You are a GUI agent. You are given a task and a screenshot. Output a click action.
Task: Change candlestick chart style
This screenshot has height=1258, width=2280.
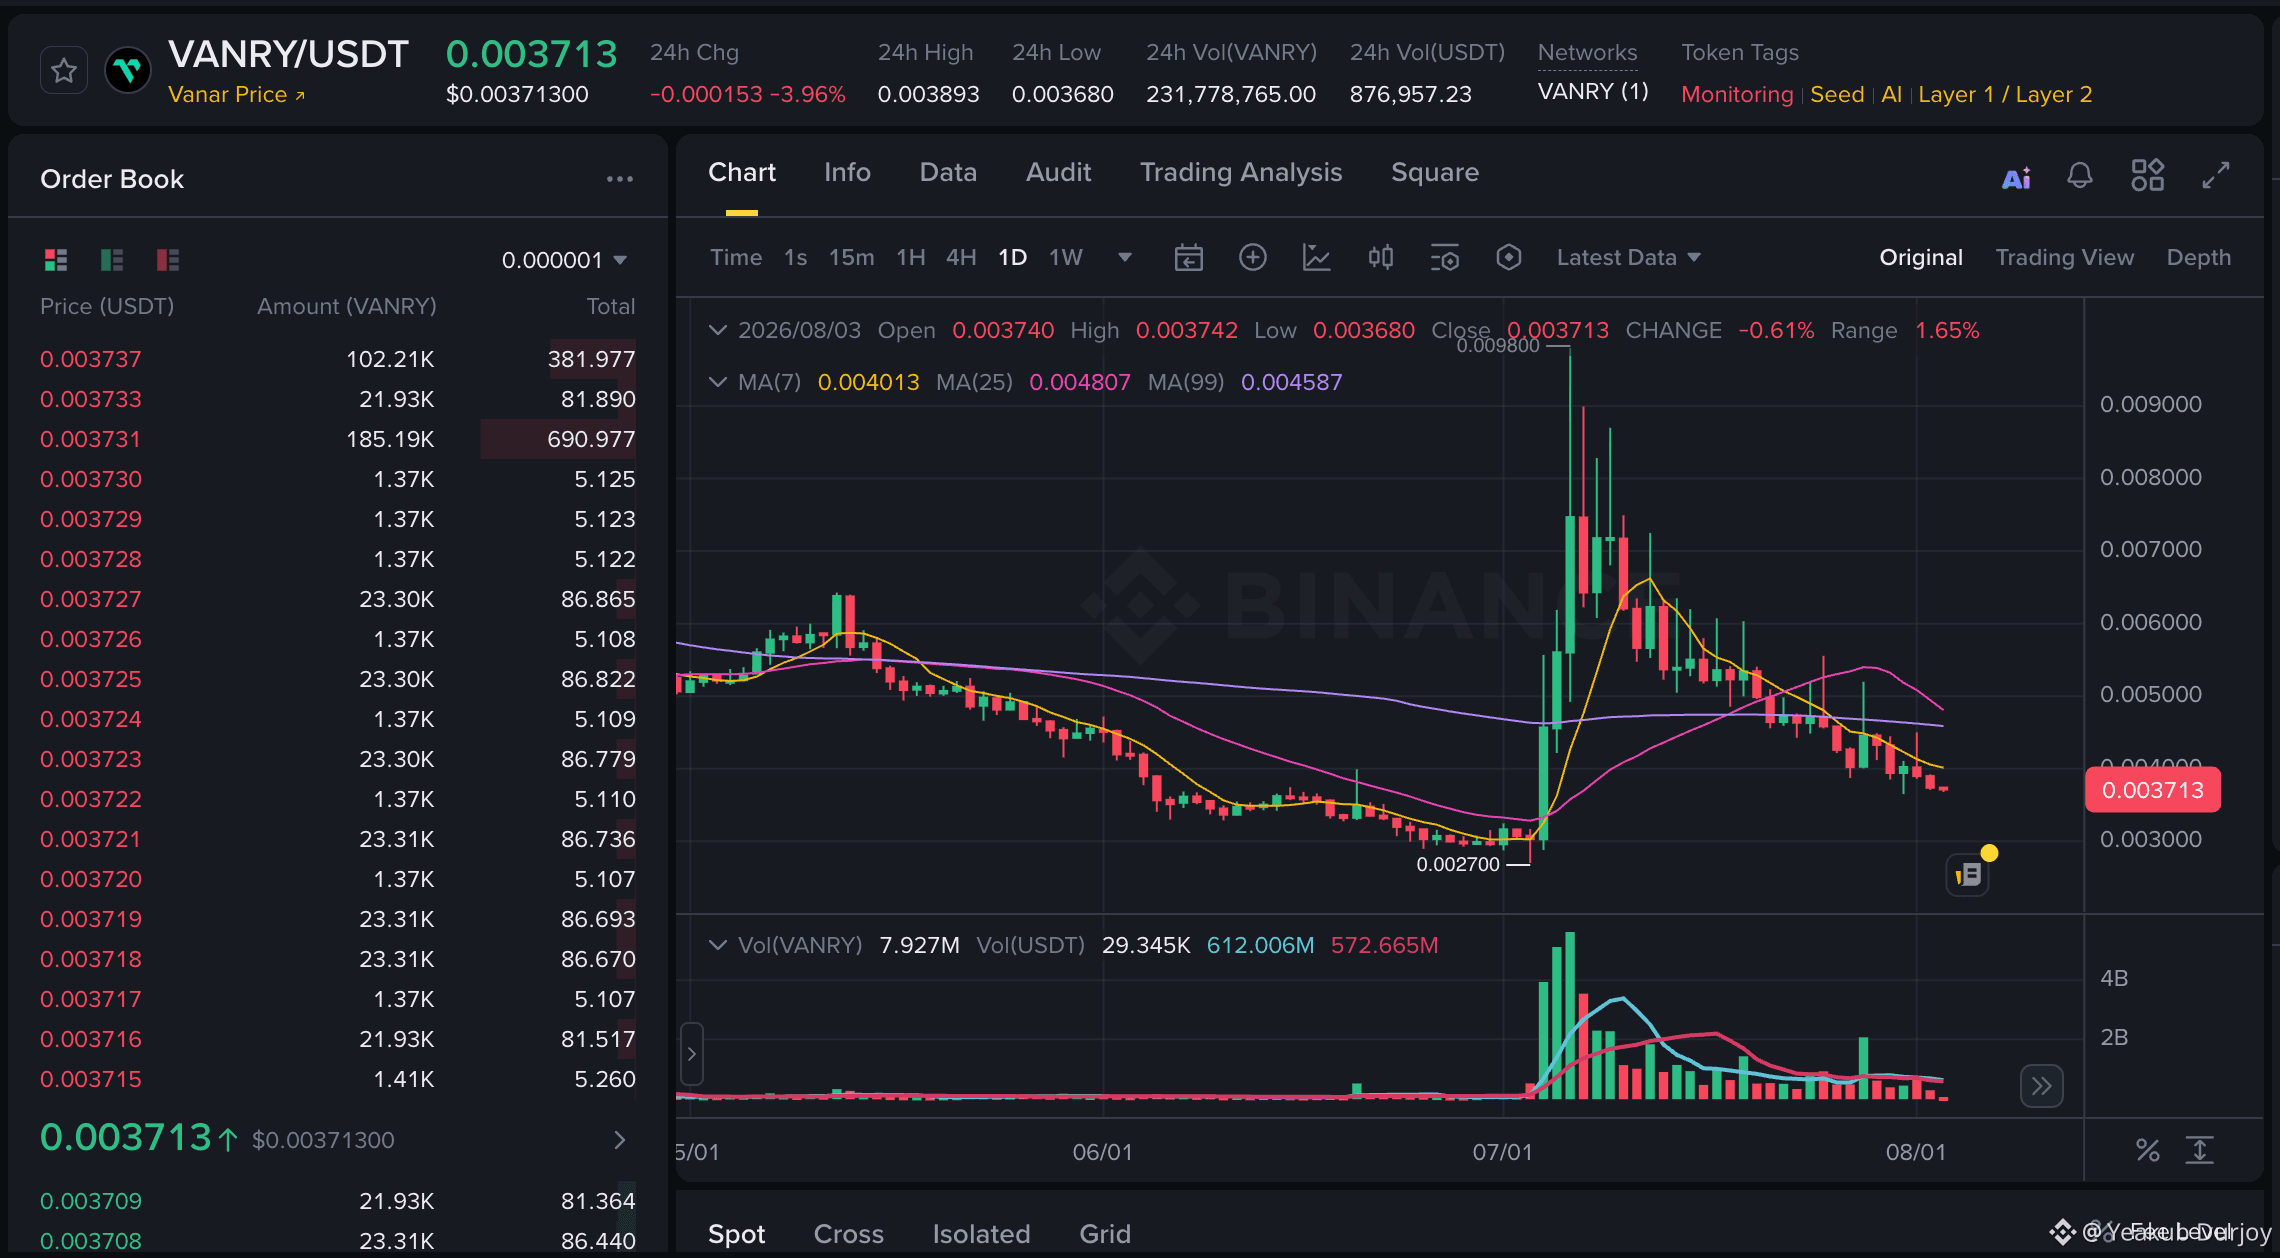pyautogui.click(x=1381, y=257)
